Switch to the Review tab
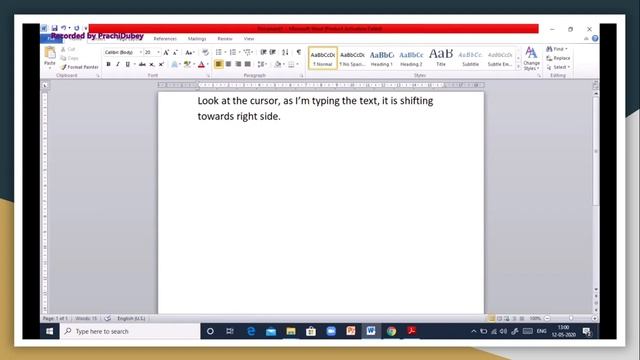Viewport: 640px width, 360px height. pos(225,39)
